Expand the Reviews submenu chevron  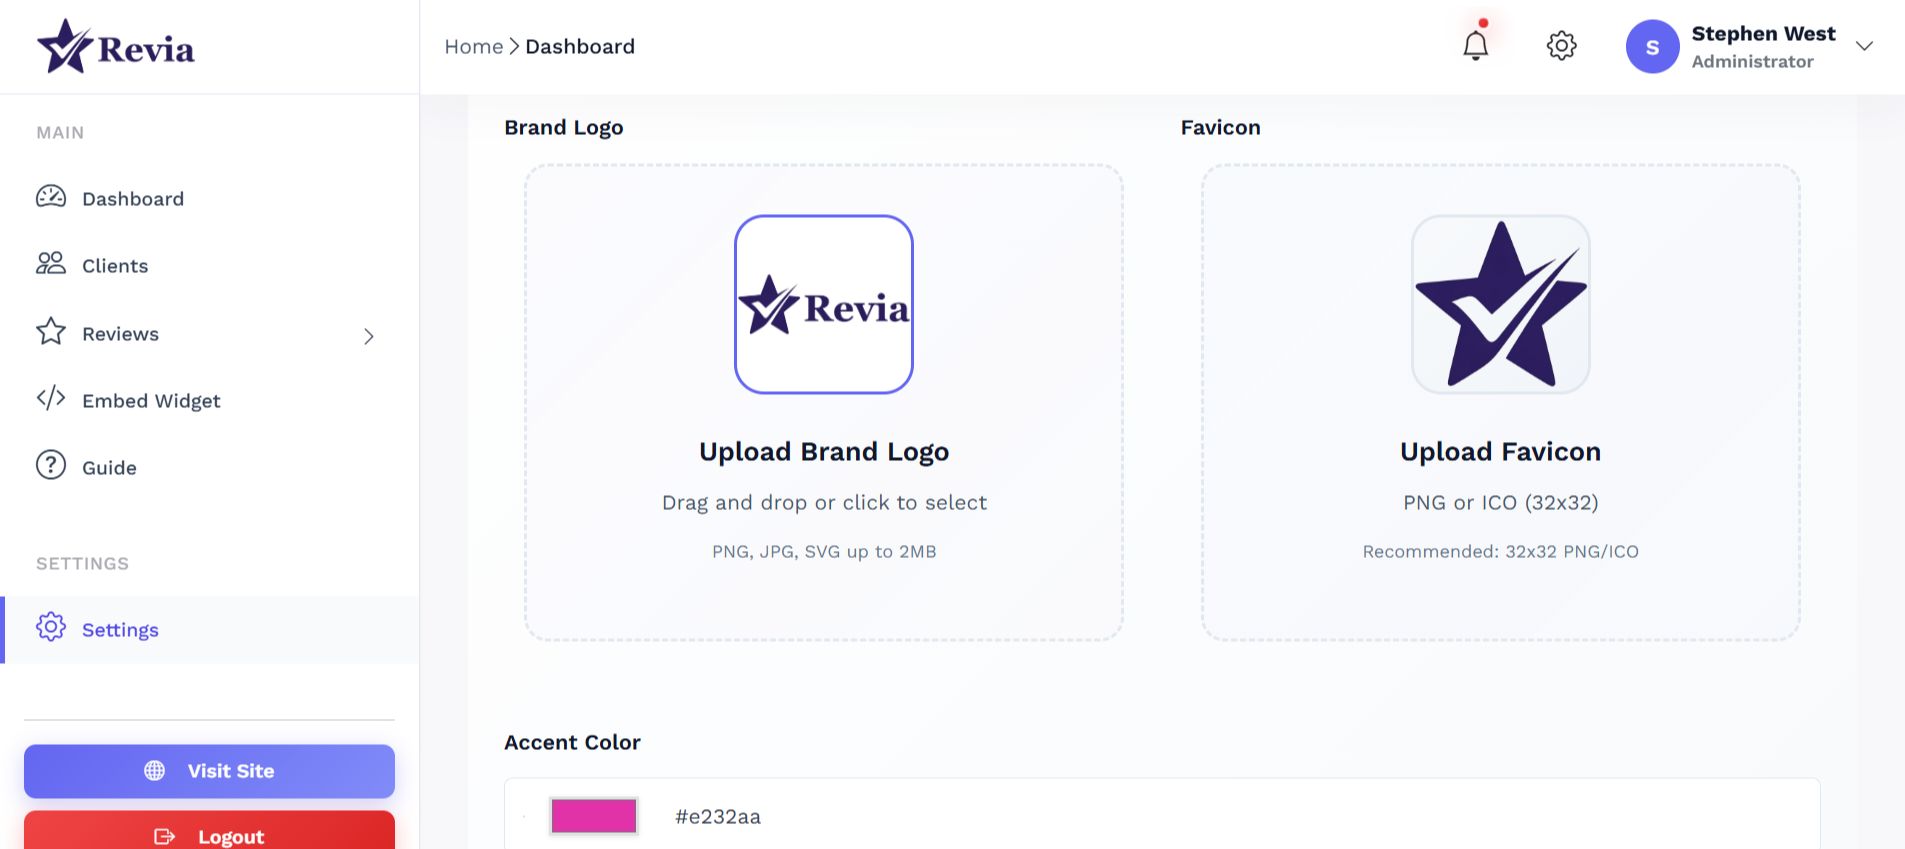point(369,336)
